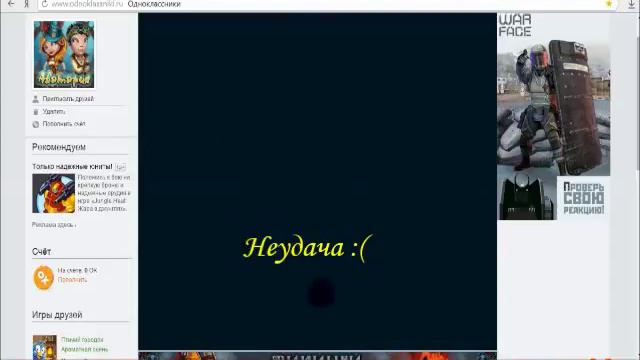Screen dimensions: 640x360
Task: Open friends' game thumbnail under Игры друзей
Action: coord(44,347)
